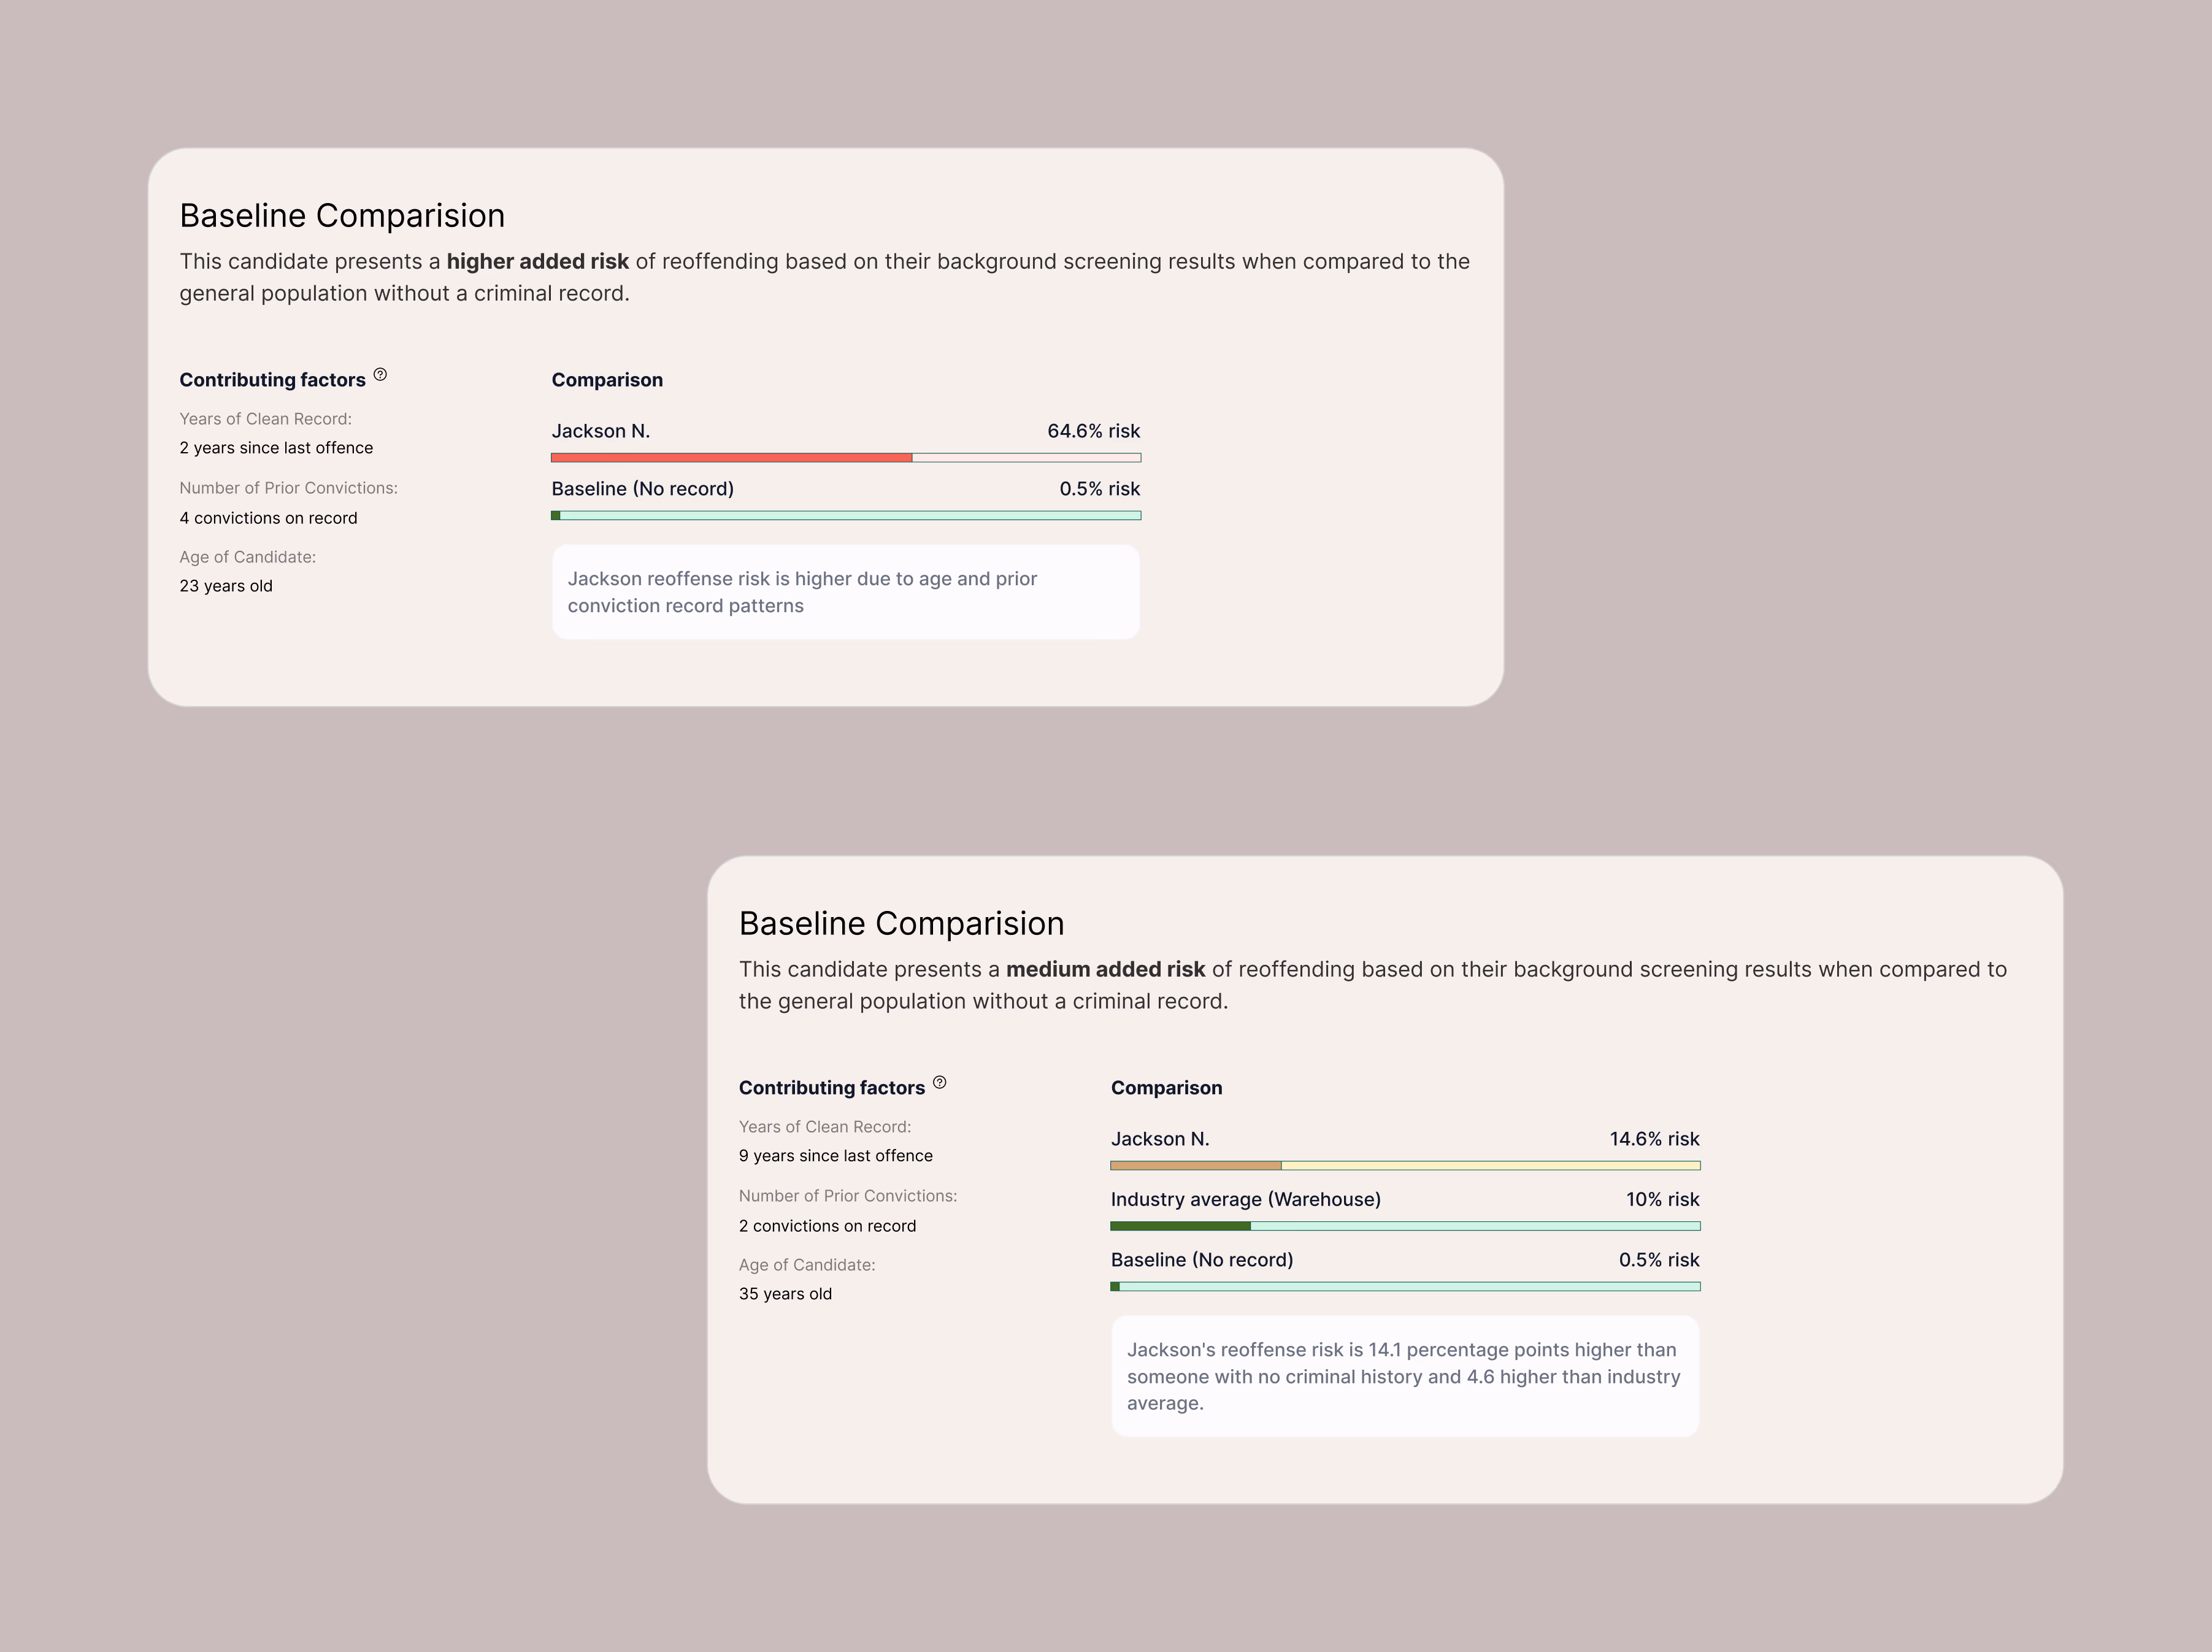Click the higher added risk bold text

[x=538, y=262]
